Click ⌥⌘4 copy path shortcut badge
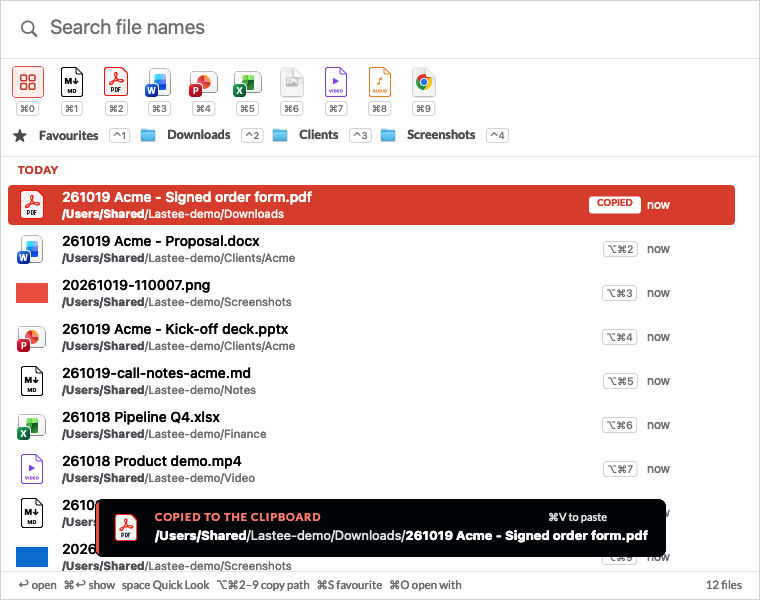Viewport: 760px width, 600px height. click(x=620, y=337)
